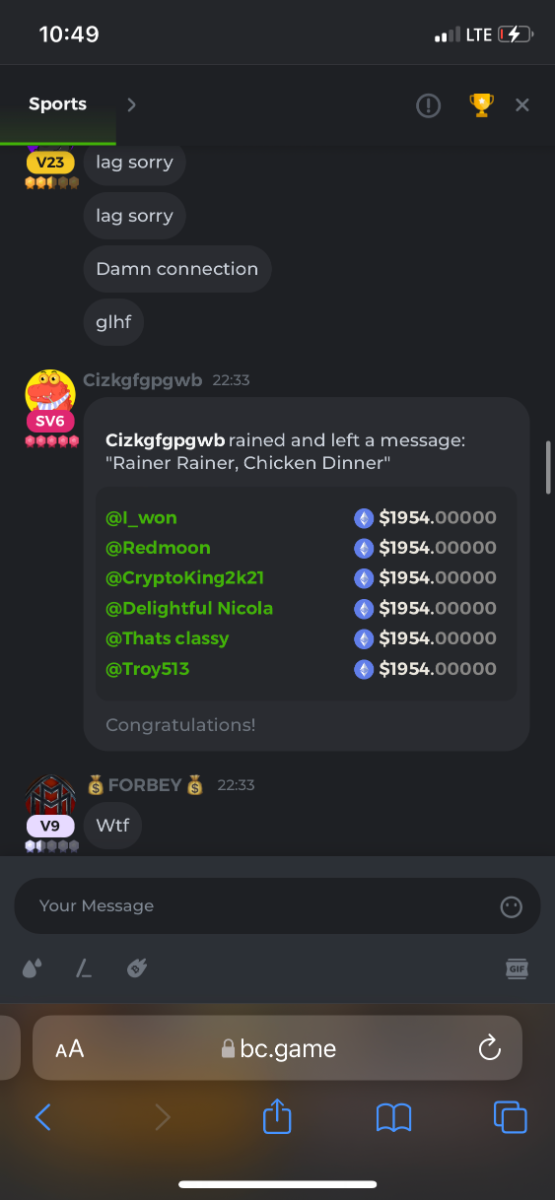Focus the Your Message input field
Image resolution: width=555 pixels, height=1200 pixels.
[x=277, y=906]
